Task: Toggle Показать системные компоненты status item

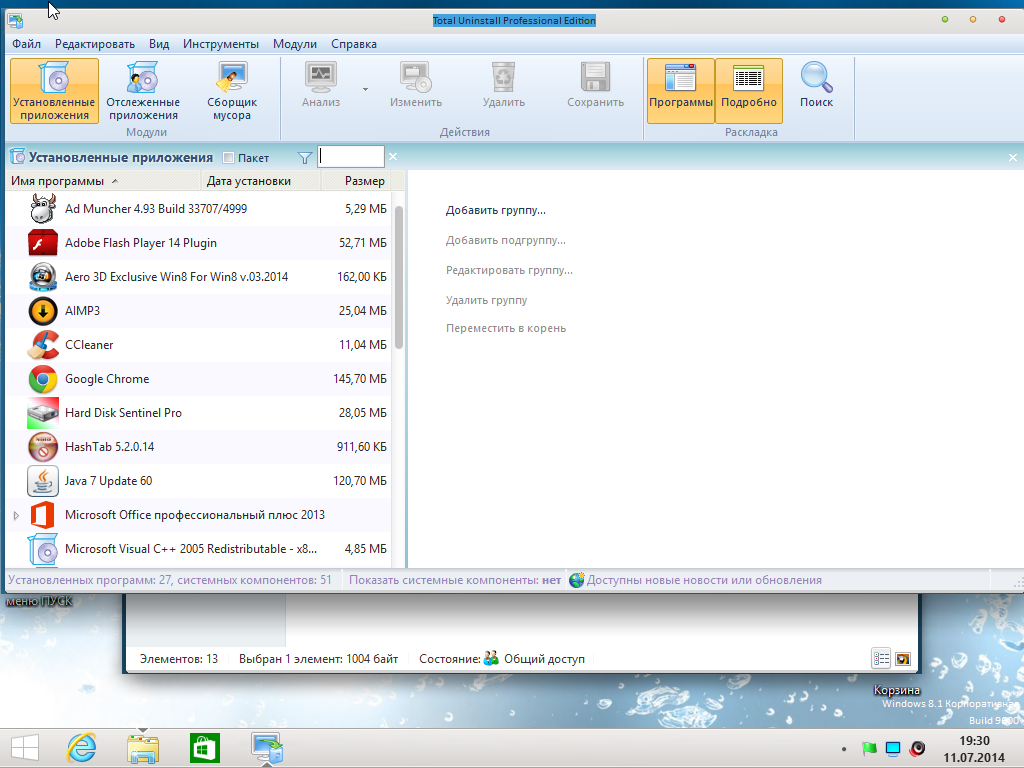Action: [455, 580]
